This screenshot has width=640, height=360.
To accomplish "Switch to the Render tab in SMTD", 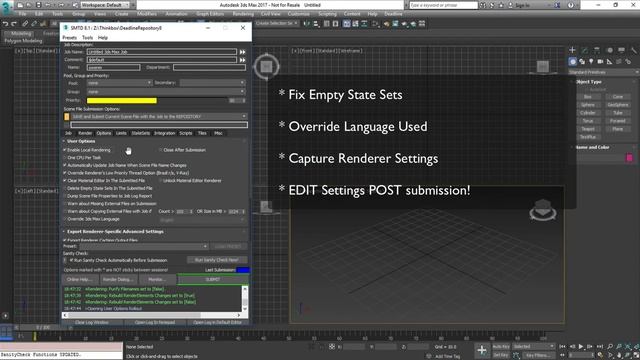I will 85,133.
